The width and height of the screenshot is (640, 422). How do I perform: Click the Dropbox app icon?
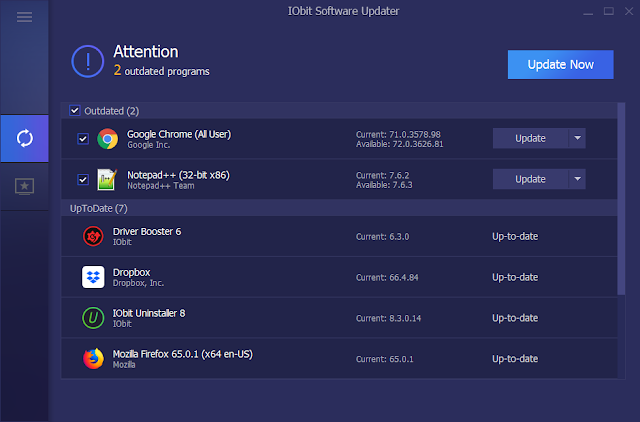point(93,277)
